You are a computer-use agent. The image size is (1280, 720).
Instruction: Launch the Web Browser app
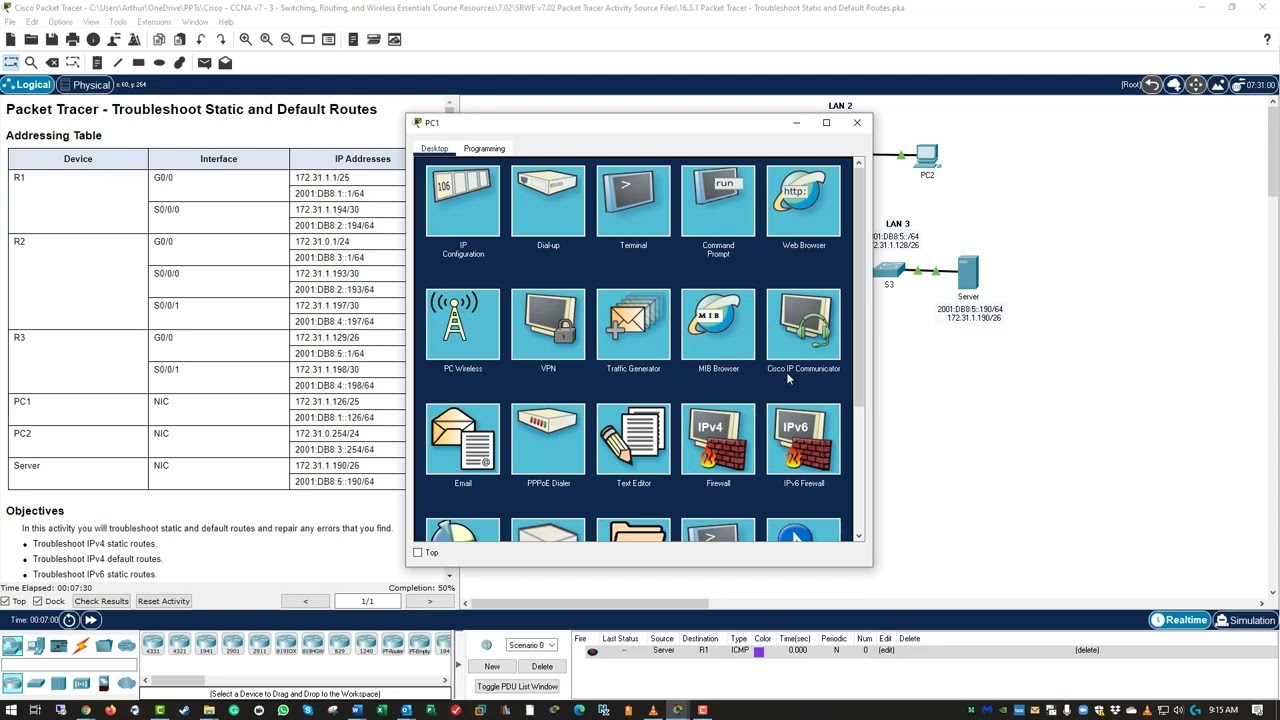(804, 203)
